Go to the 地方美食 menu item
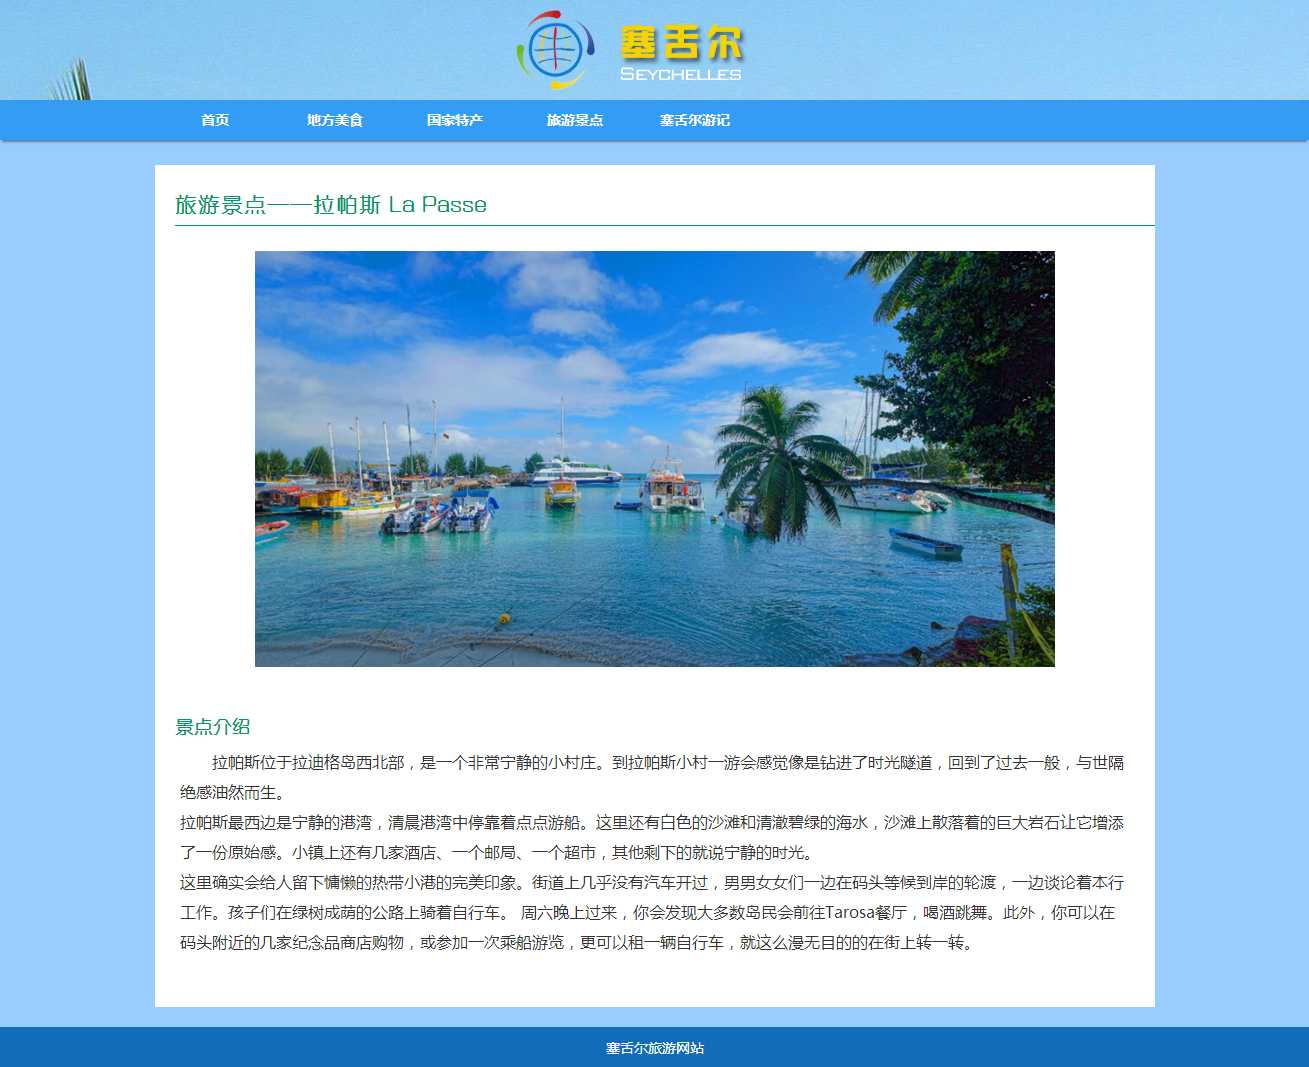 click(x=335, y=120)
